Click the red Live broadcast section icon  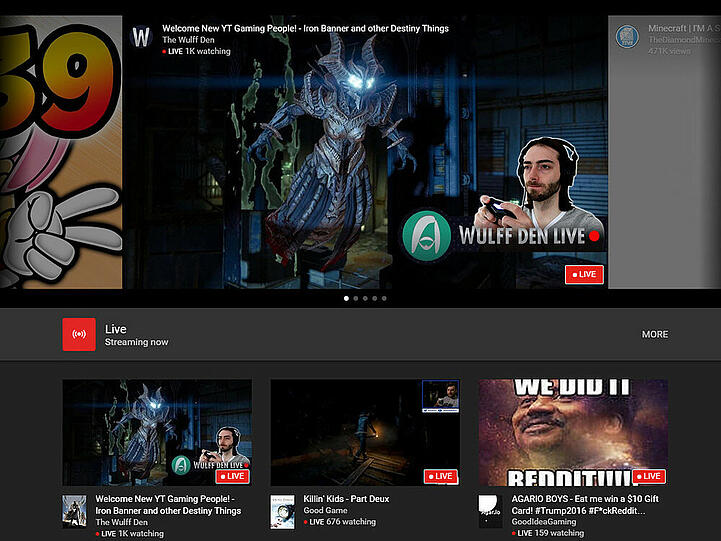[x=79, y=334]
